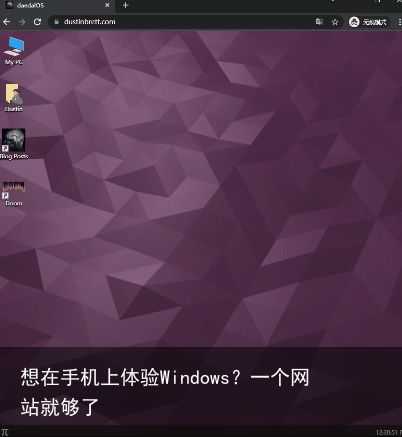Viewport: 402px width, 437px height.
Task: Click the daedalOS tab favicon
Action: [9, 5]
